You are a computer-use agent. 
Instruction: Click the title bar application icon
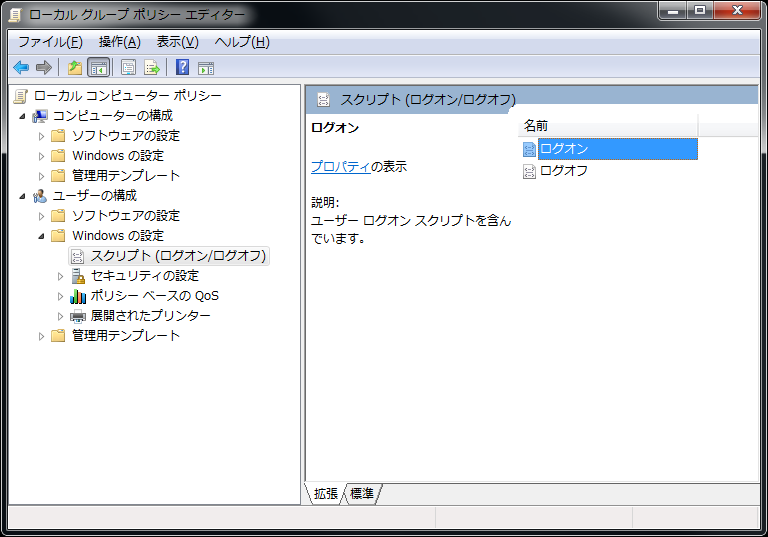pos(15,15)
